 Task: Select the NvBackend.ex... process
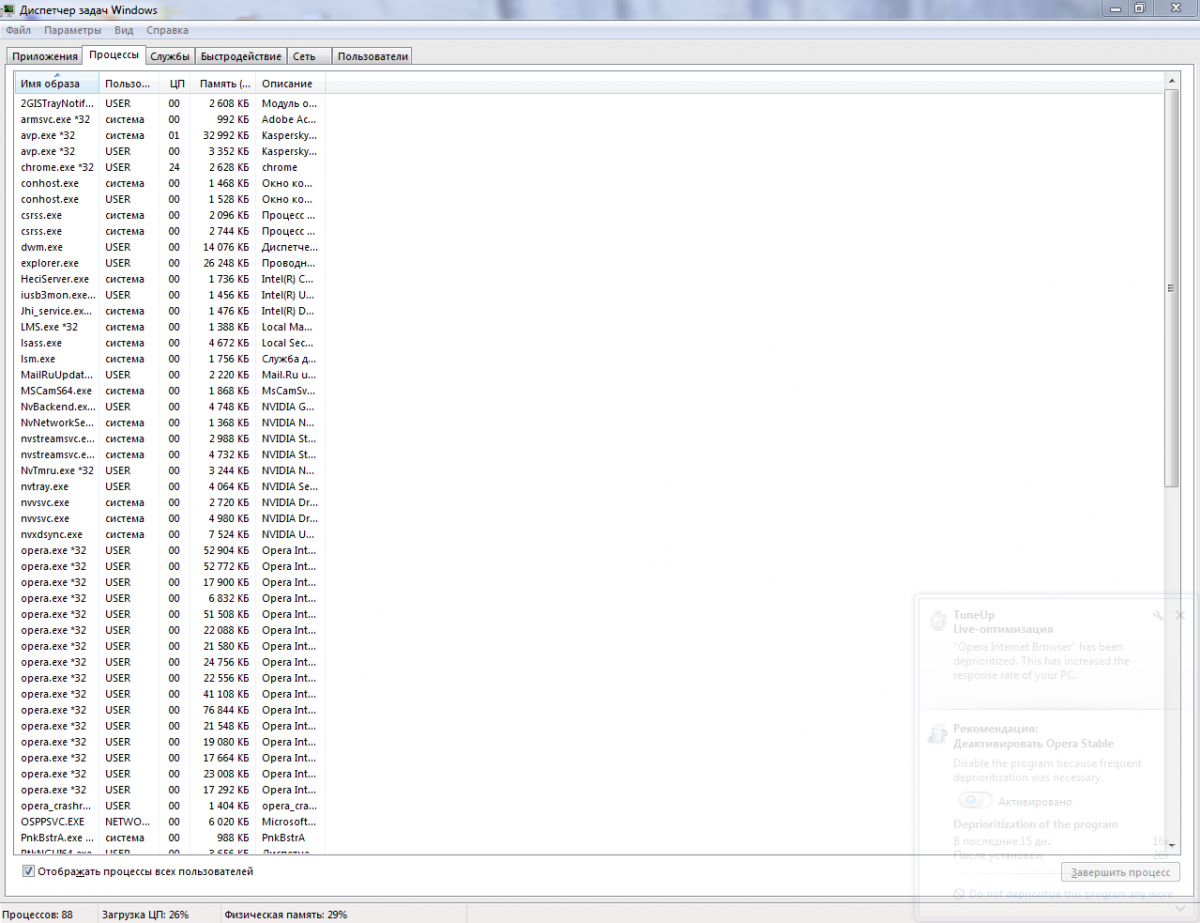tap(170, 407)
